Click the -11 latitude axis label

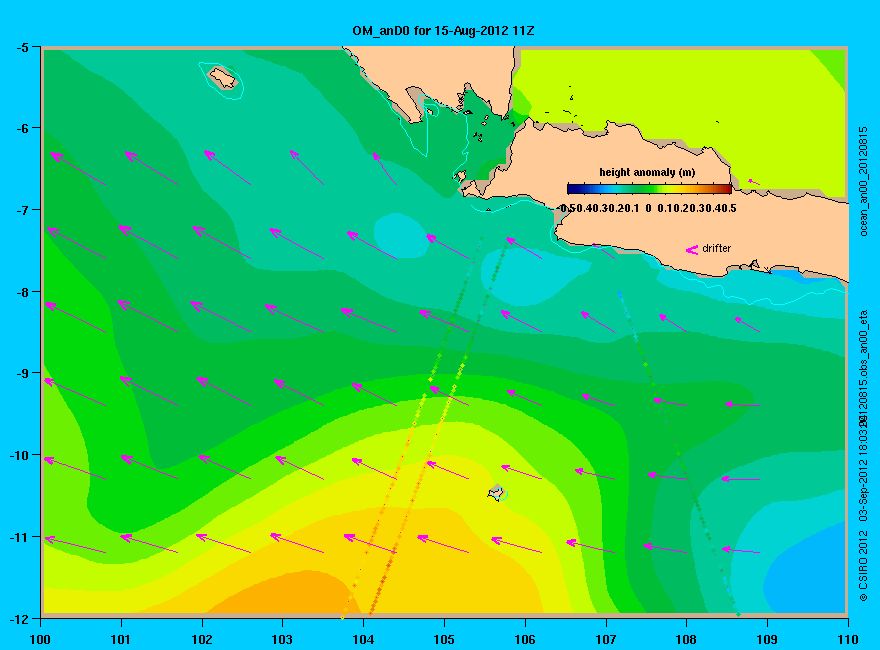tap(19, 537)
